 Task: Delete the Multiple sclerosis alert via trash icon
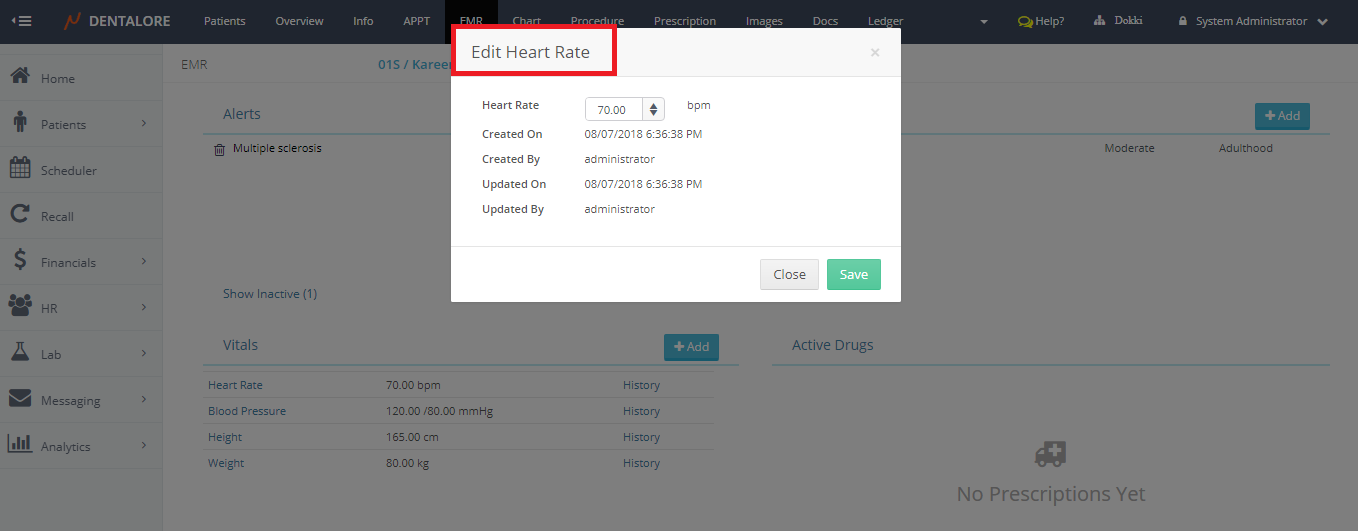(x=220, y=150)
